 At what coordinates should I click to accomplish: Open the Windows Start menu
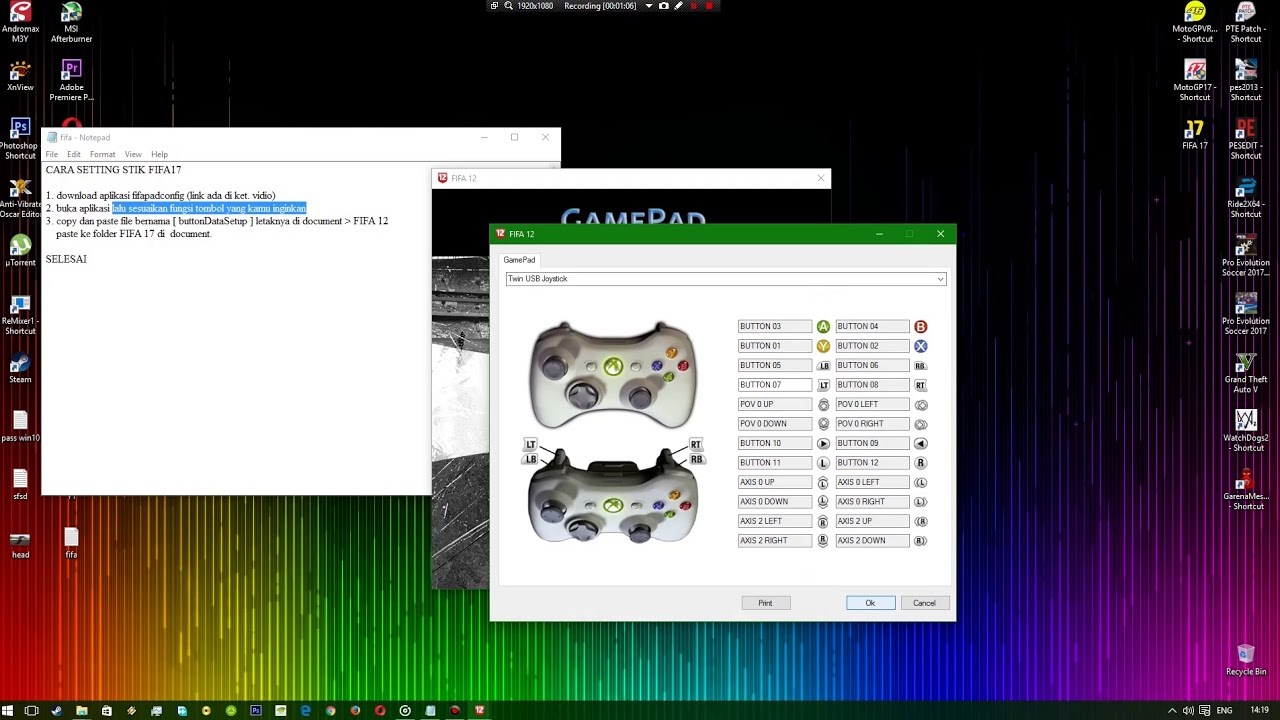tap(7, 711)
